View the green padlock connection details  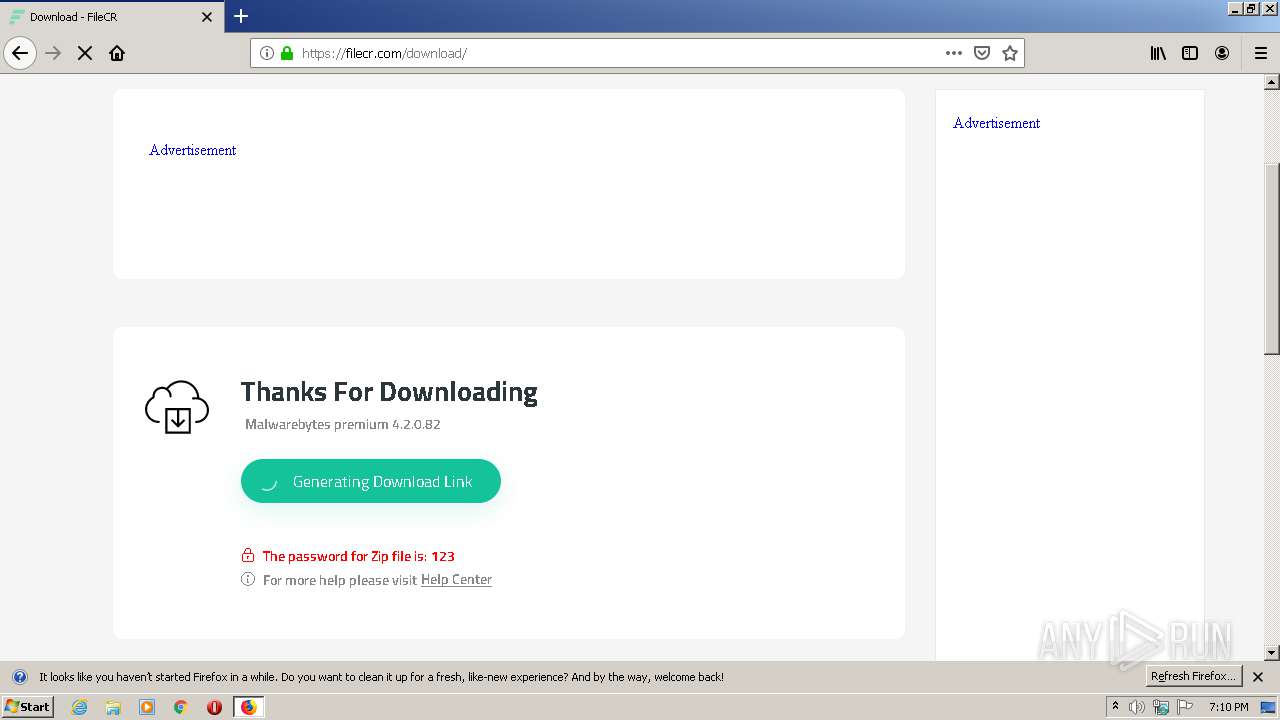pyautogui.click(x=287, y=53)
